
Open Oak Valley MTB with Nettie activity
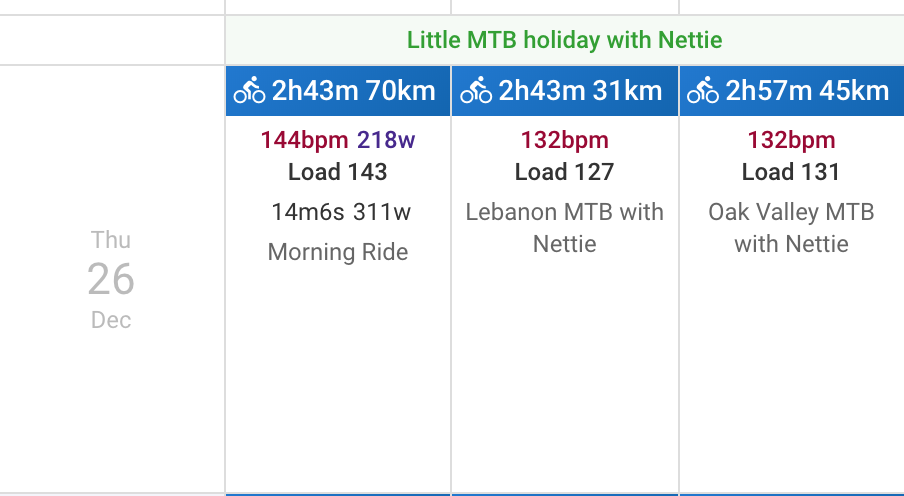[x=791, y=228]
